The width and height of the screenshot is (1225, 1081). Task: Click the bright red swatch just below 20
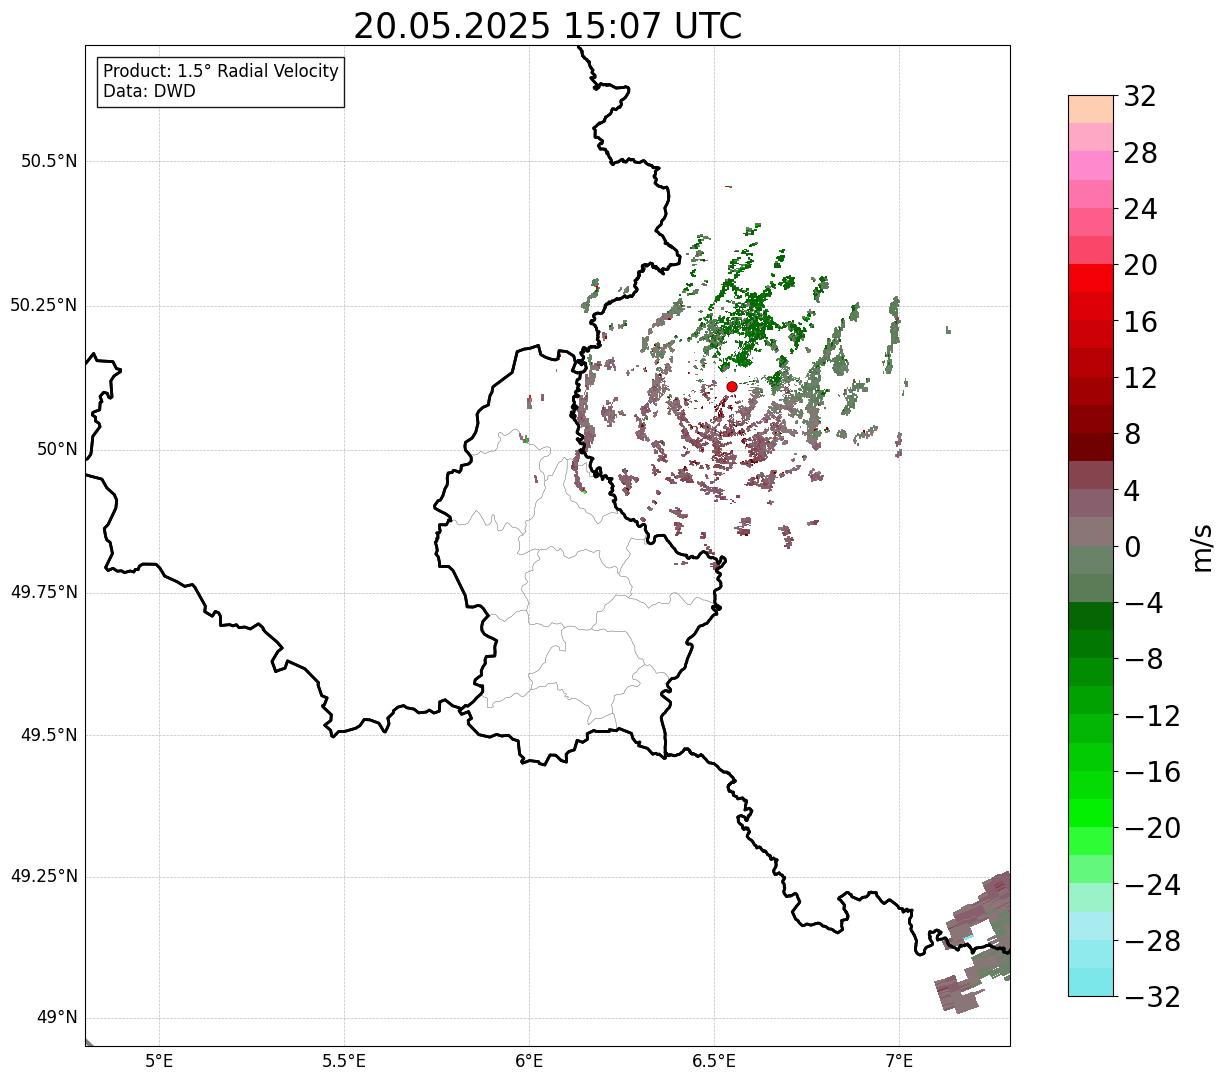[x=1091, y=278]
